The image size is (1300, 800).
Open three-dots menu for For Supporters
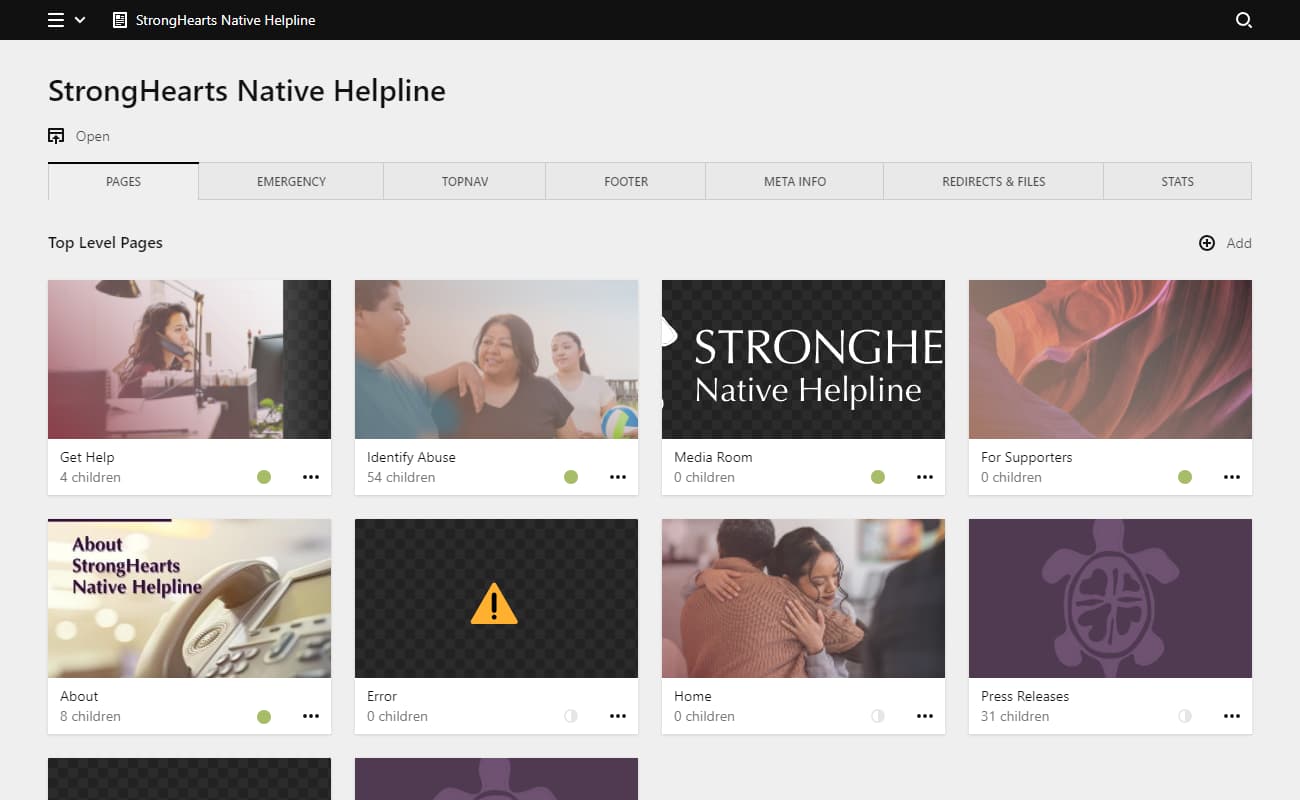click(x=1232, y=477)
